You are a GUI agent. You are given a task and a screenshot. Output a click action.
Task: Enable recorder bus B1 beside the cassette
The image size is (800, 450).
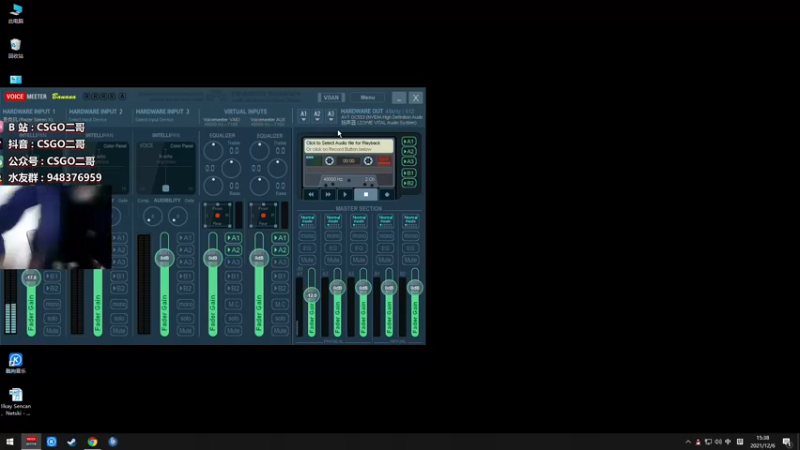(x=409, y=173)
